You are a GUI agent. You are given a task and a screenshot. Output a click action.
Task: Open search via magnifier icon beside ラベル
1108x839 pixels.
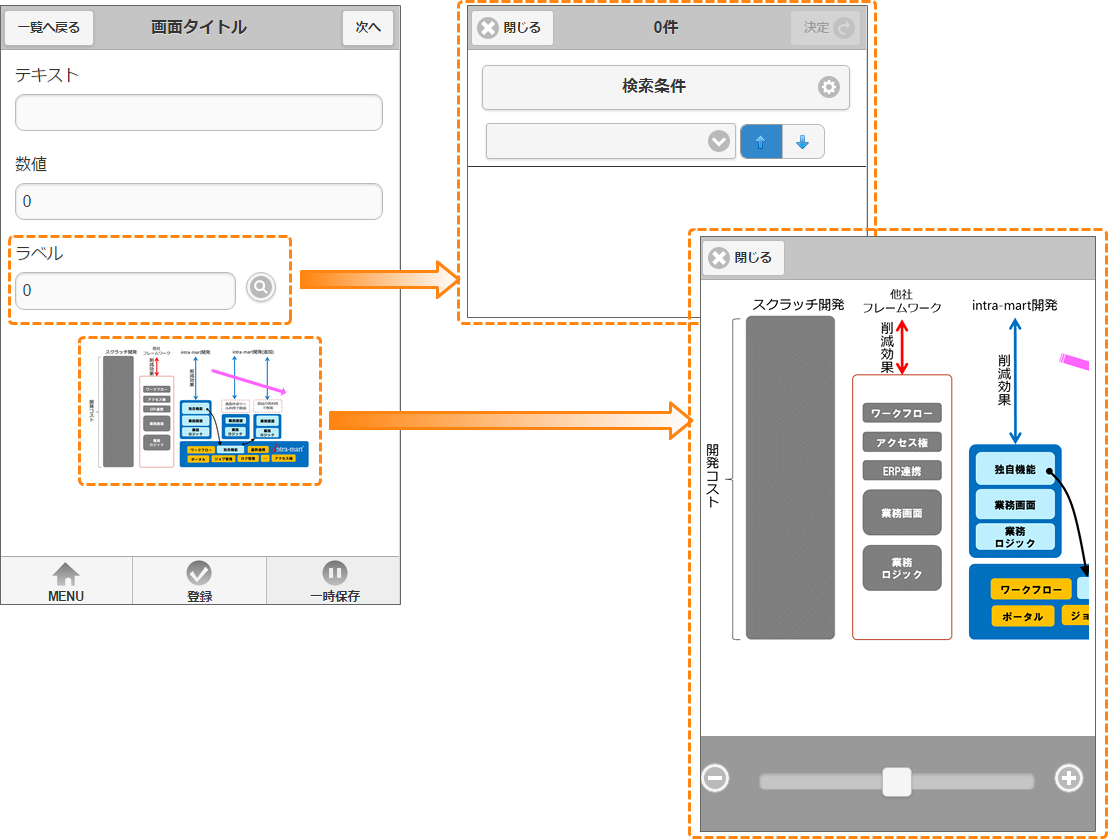coord(261,287)
